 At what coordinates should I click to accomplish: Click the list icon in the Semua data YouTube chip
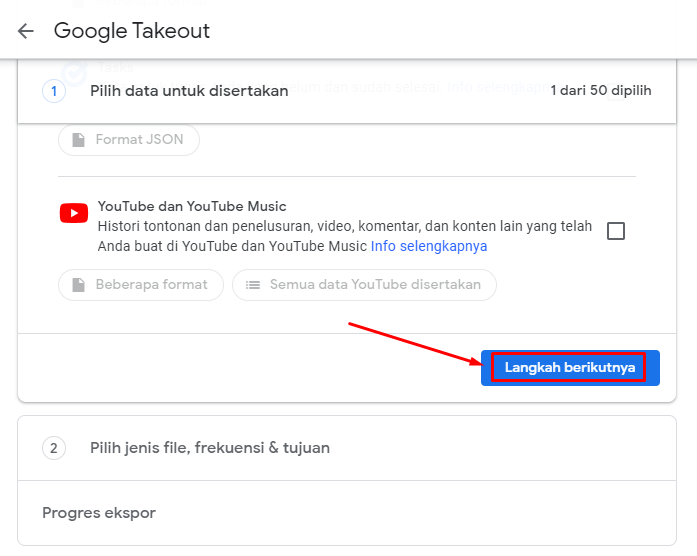point(253,285)
